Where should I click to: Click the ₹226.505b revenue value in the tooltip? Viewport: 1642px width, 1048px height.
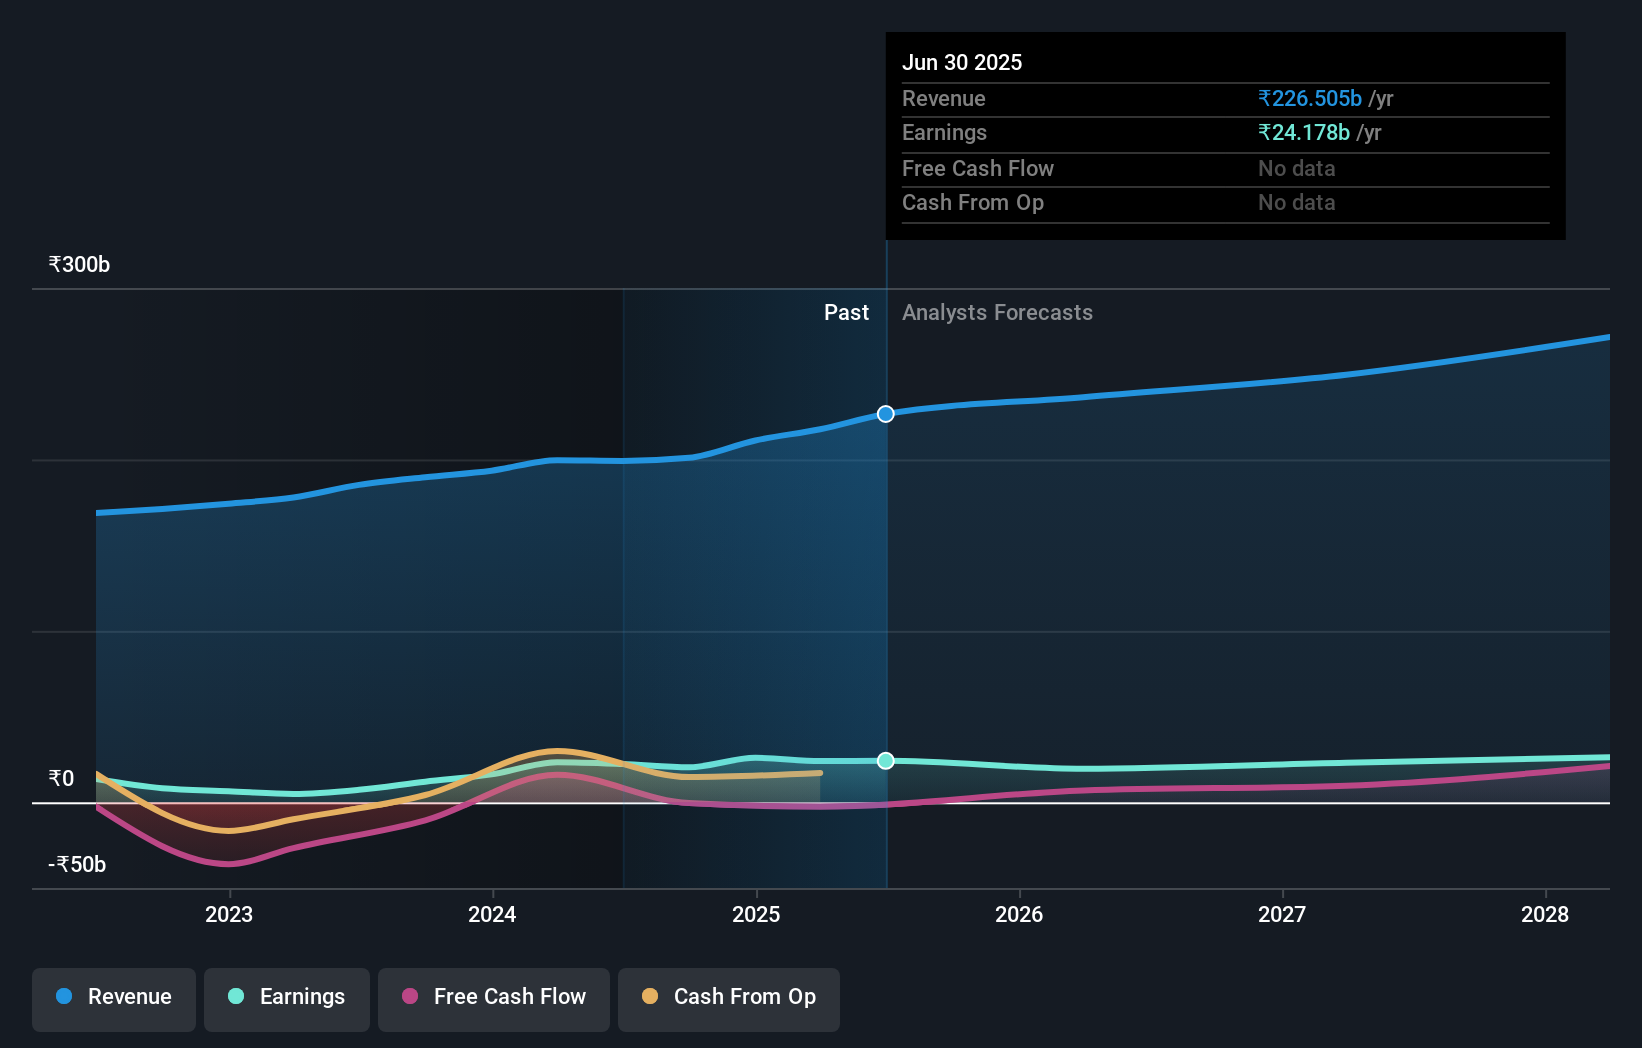[1309, 98]
